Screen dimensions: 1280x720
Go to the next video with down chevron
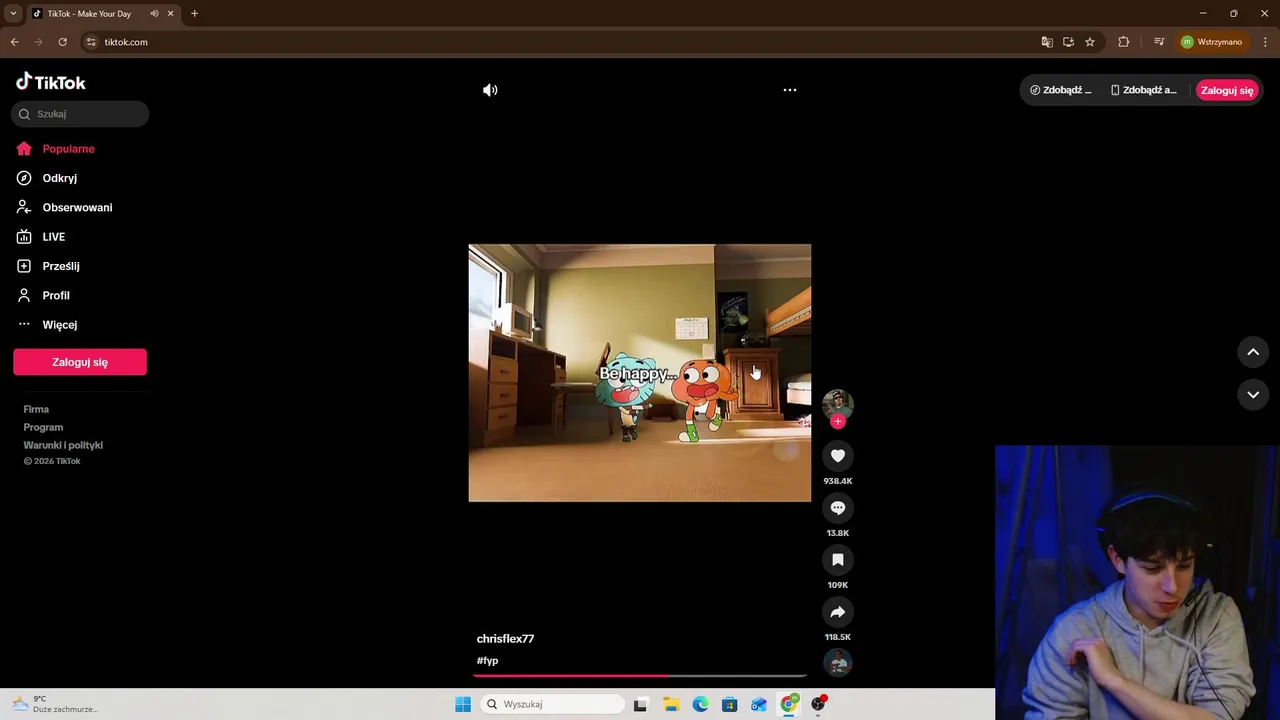tap(1253, 395)
